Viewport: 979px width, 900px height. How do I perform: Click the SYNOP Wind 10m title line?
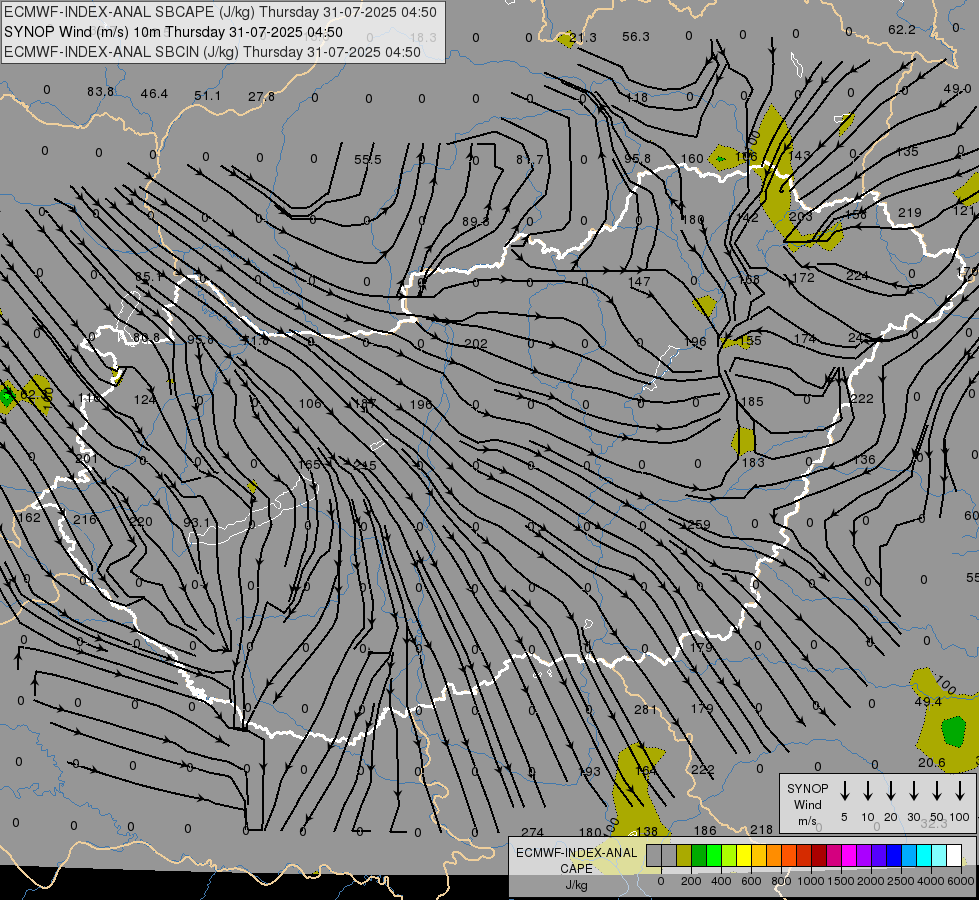tap(173, 32)
